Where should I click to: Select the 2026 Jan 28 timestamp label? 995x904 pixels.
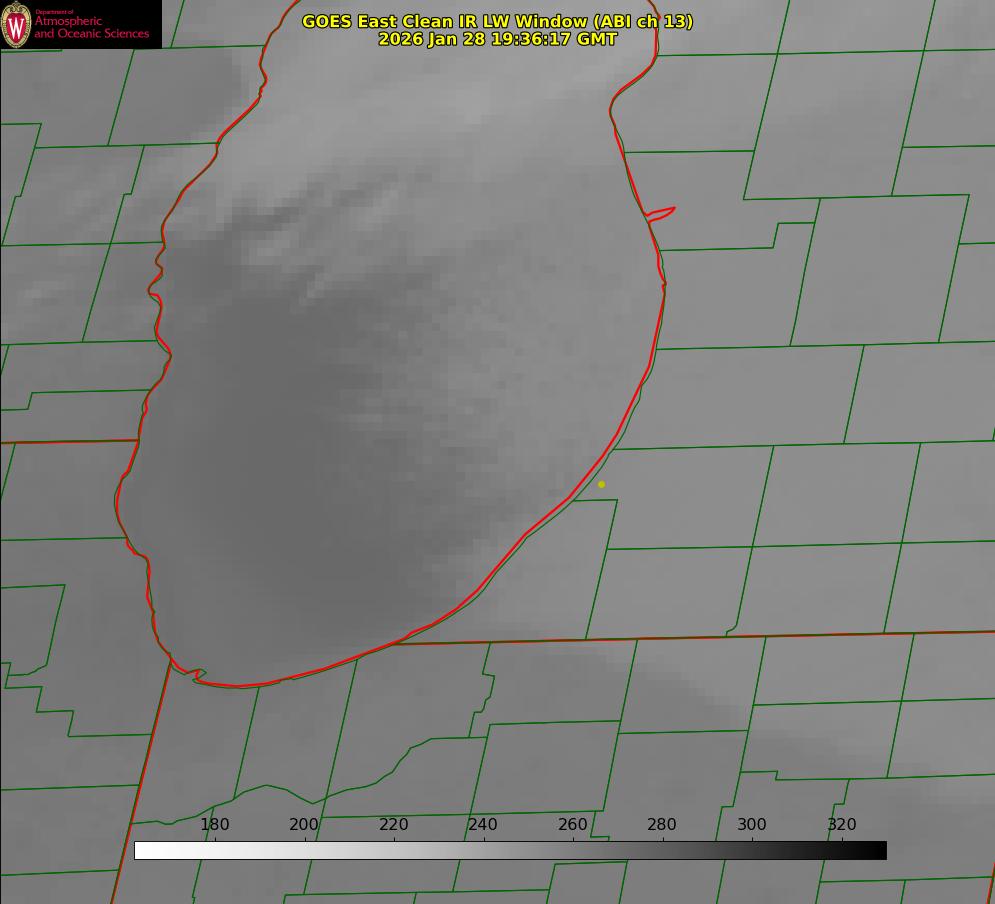[x=497, y=39]
